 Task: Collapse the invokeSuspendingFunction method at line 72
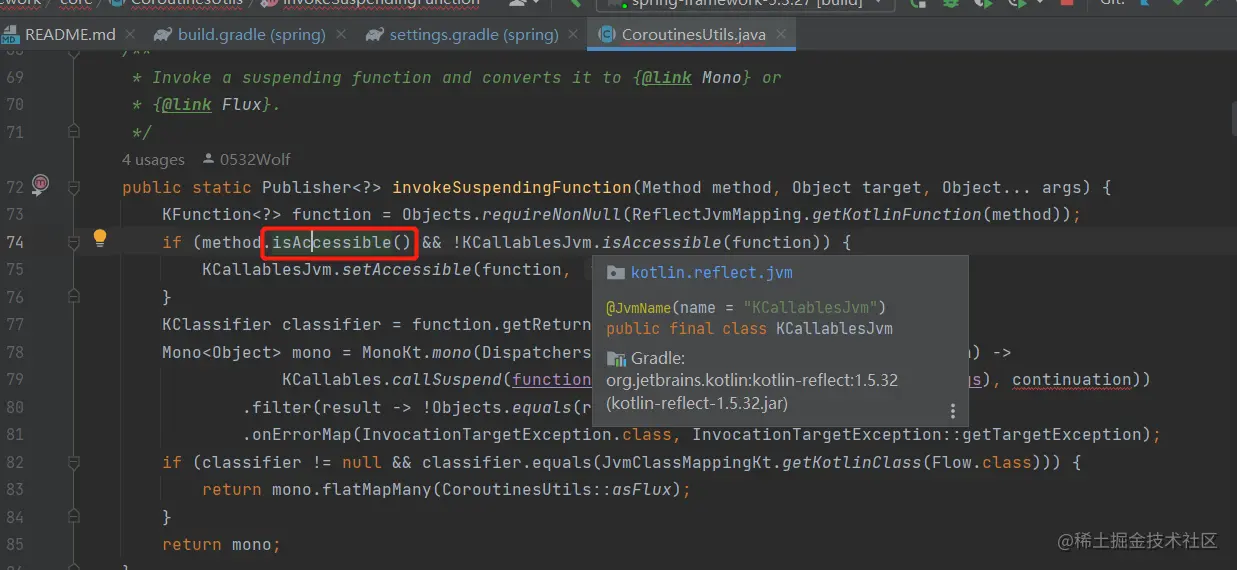click(x=73, y=187)
